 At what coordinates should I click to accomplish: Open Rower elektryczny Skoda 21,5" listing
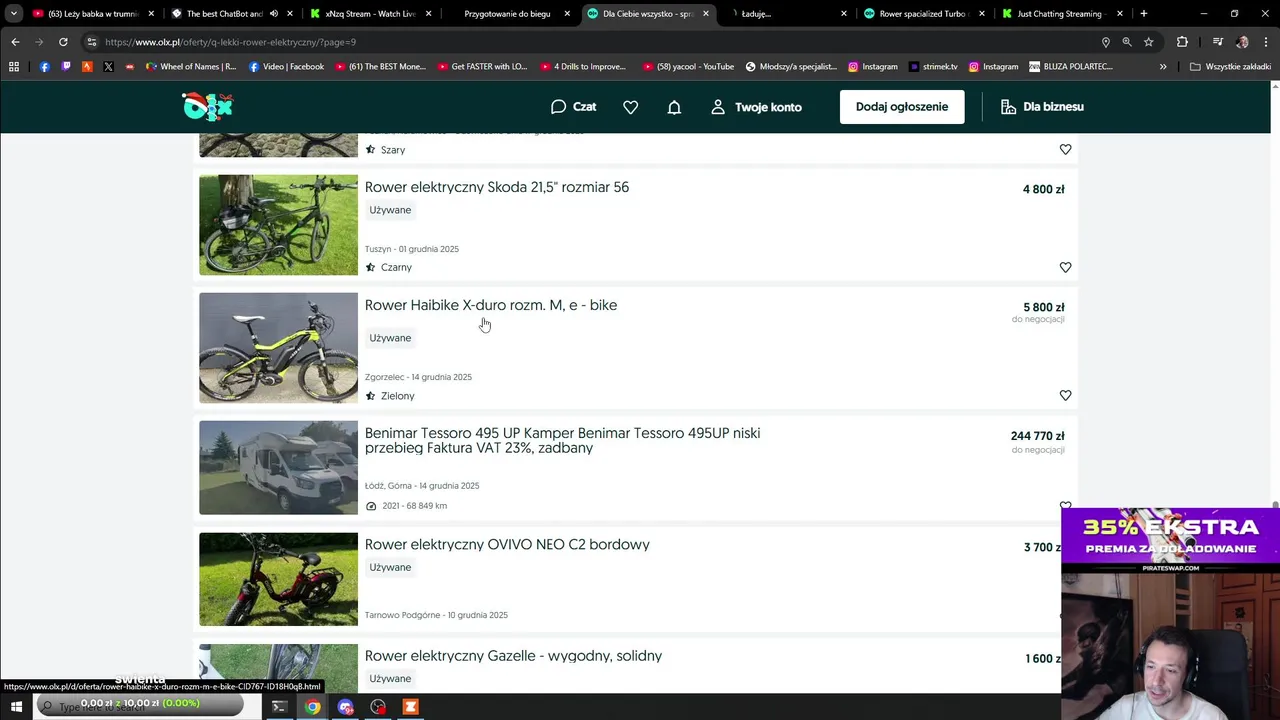tap(497, 187)
